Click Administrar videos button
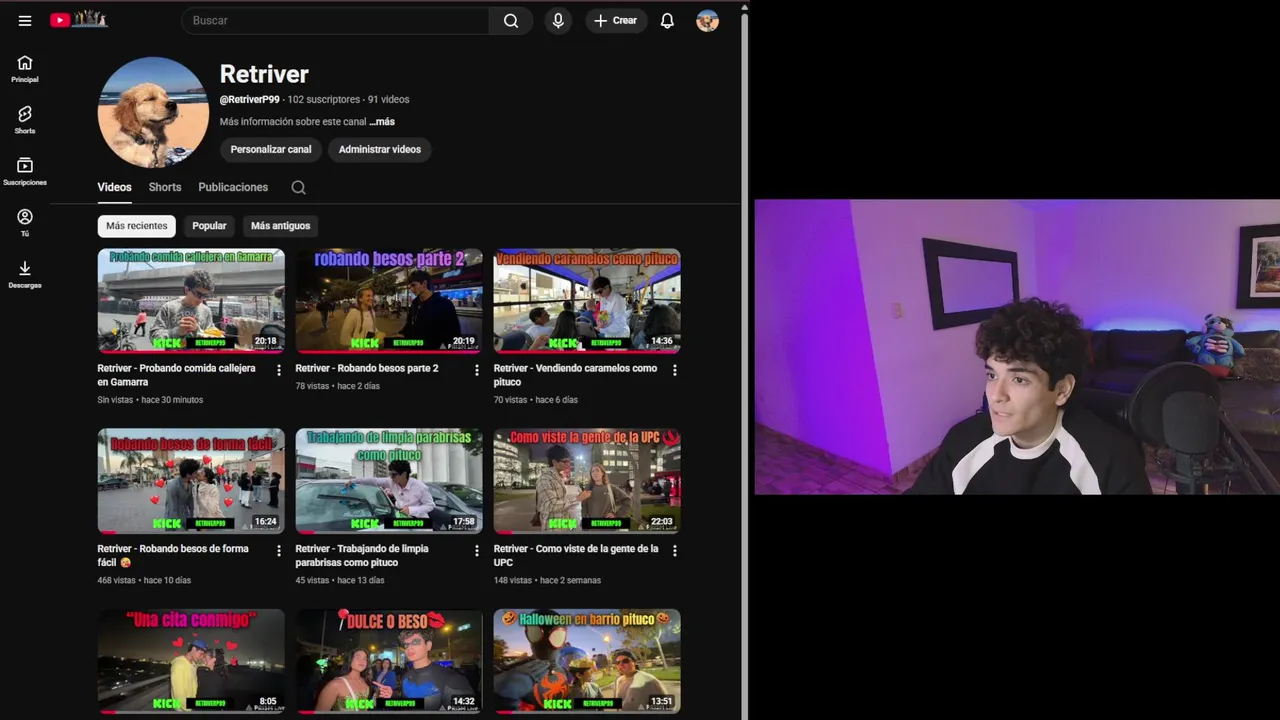The width and height of the screenshot is (1280, 720). 380,149
